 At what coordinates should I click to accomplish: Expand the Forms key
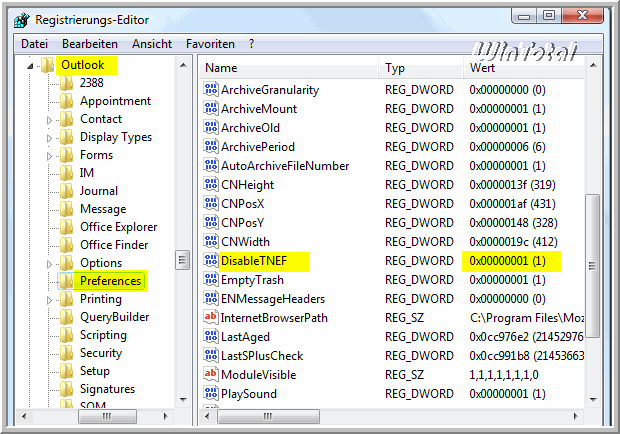click(49, 156)
